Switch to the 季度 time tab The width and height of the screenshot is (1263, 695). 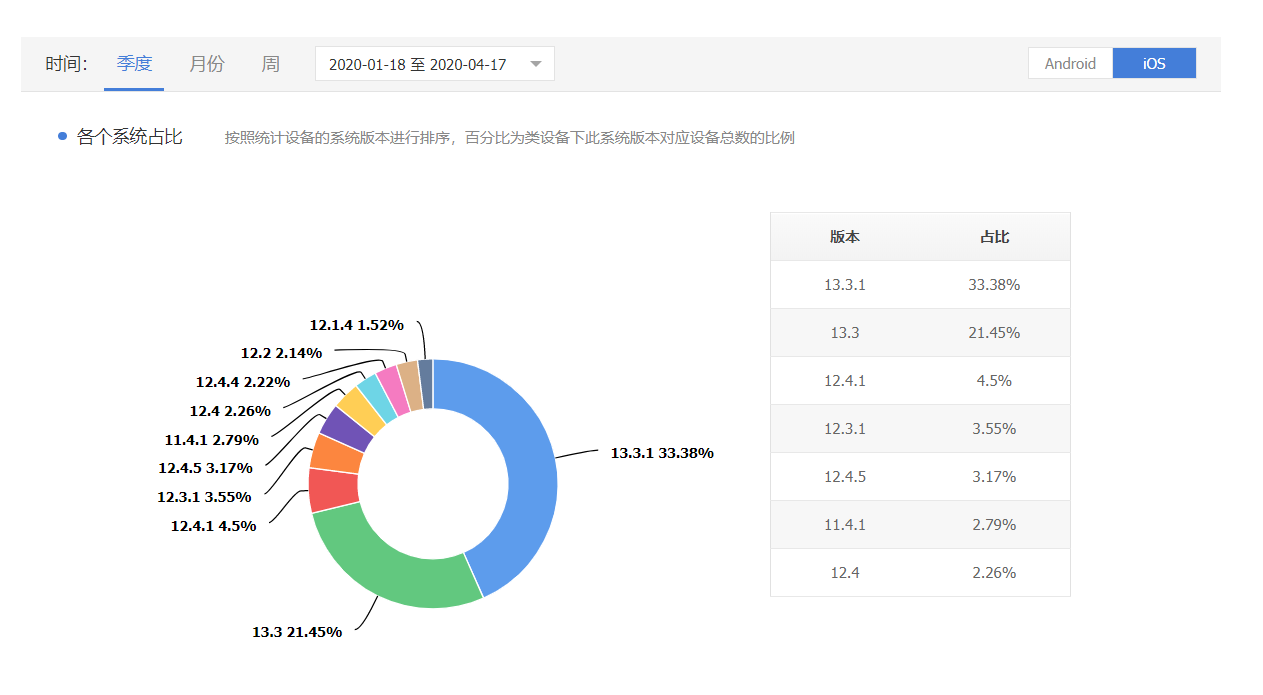pos(134,64)
